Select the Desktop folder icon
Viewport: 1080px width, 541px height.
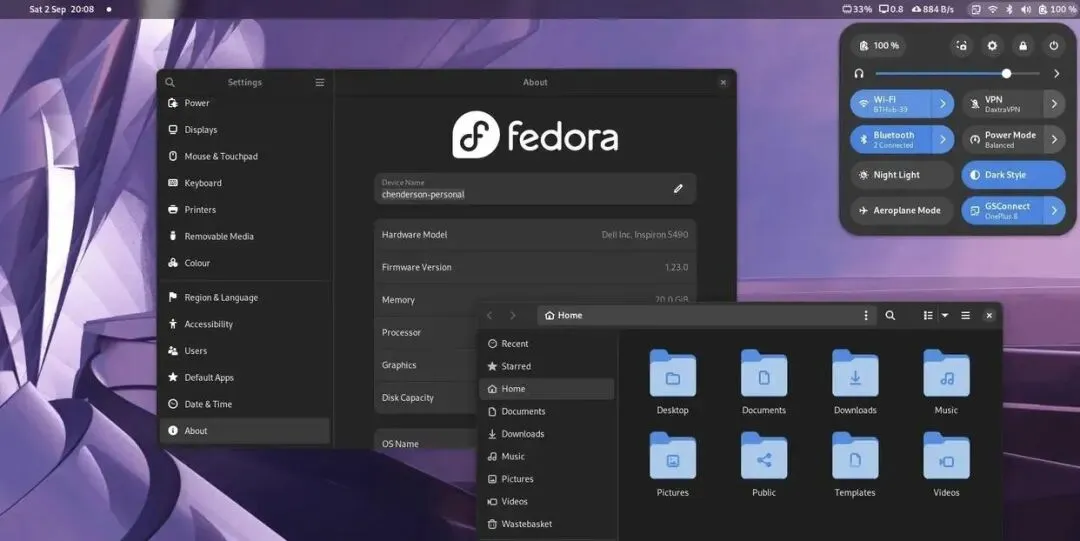click(x=672, y=374)
